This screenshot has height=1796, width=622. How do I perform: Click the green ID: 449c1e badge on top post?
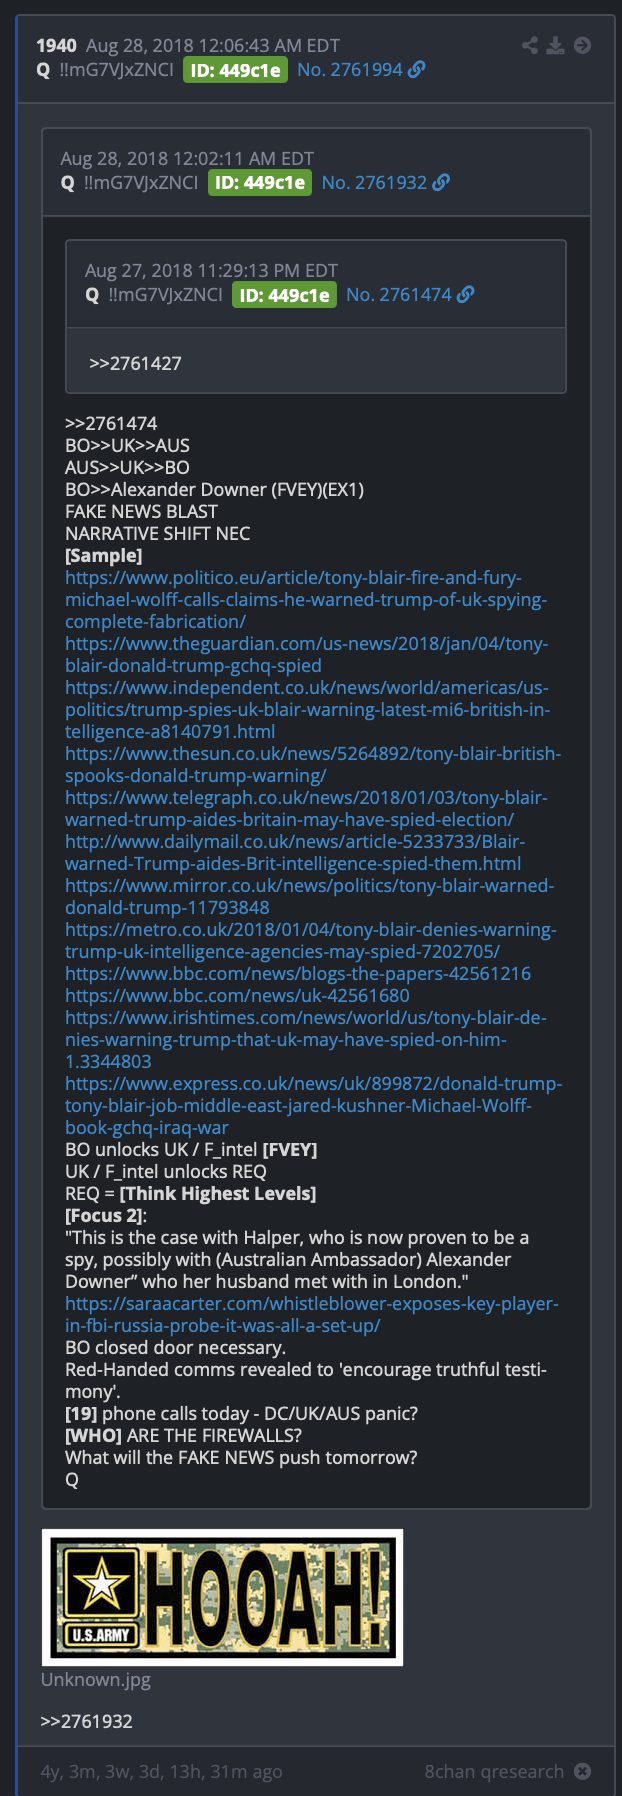pyautogui.click(x=235, y=70)
